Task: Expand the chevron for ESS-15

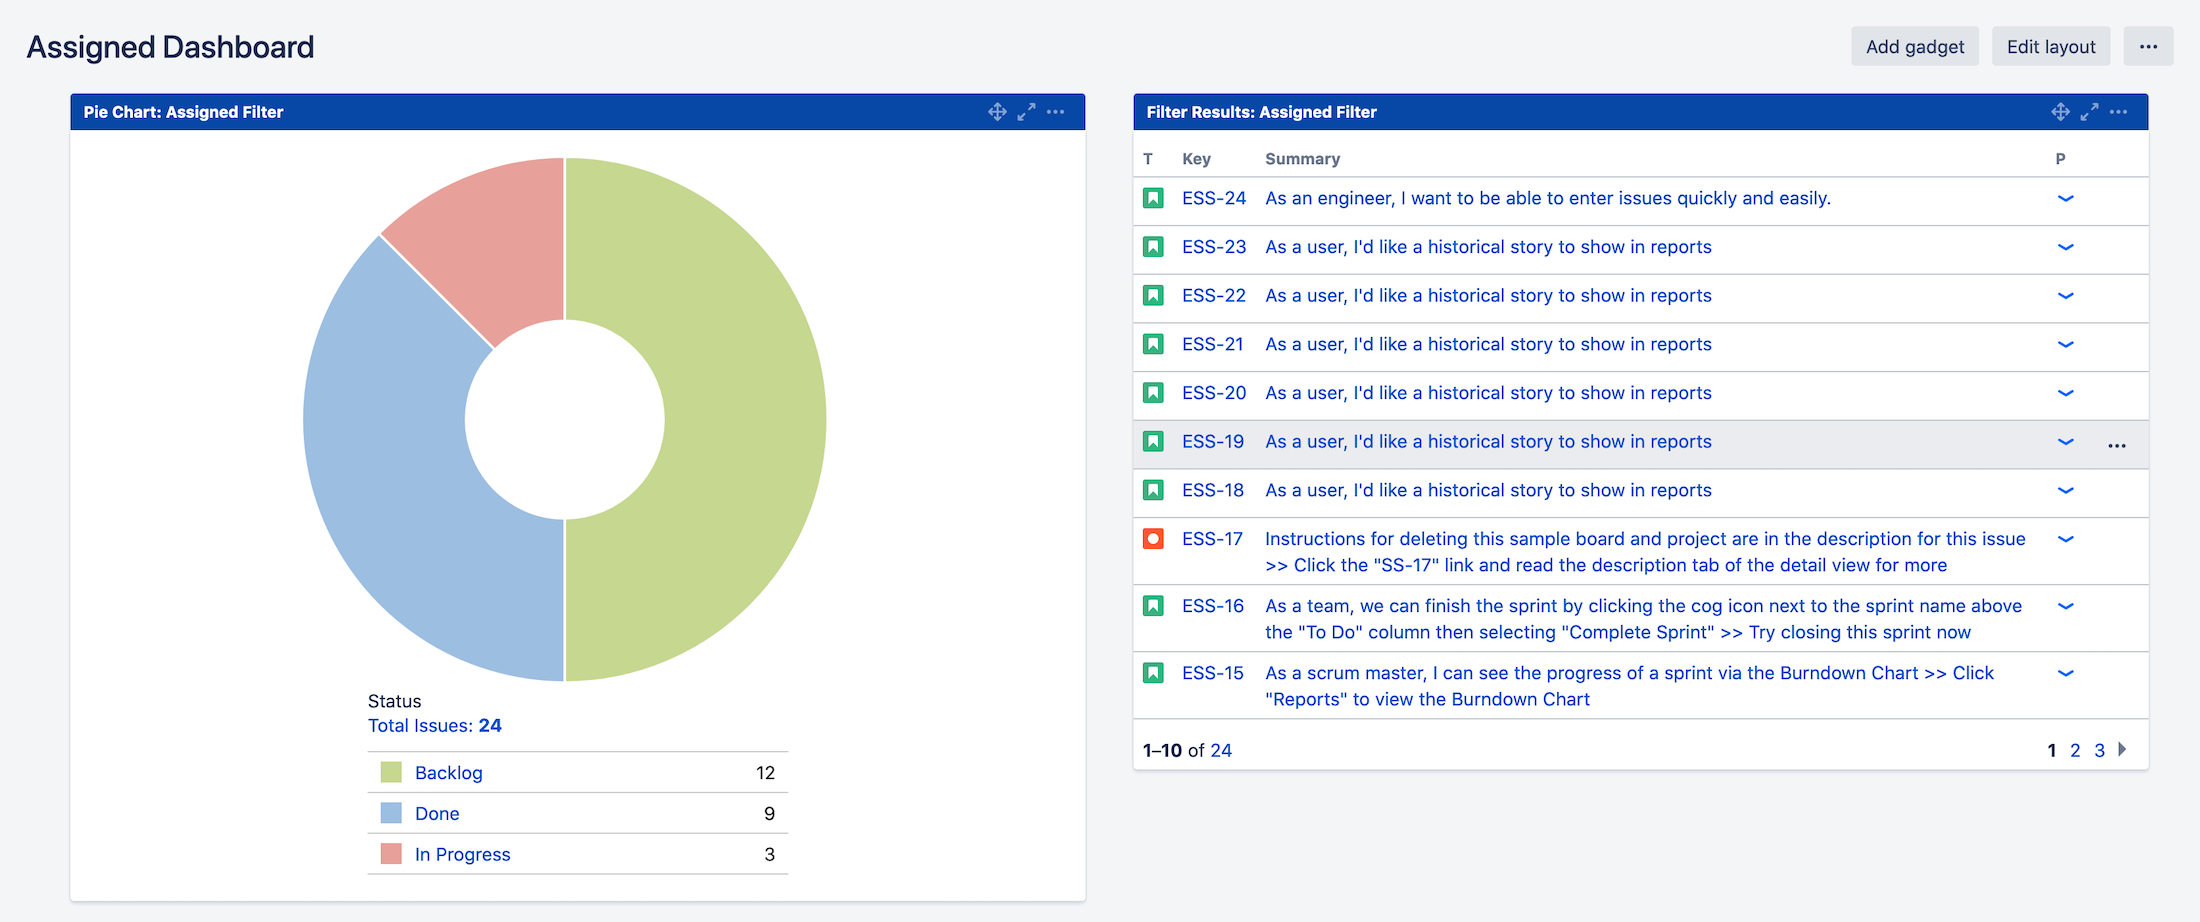Action: pyautogui.click(x=2065, y=673)
